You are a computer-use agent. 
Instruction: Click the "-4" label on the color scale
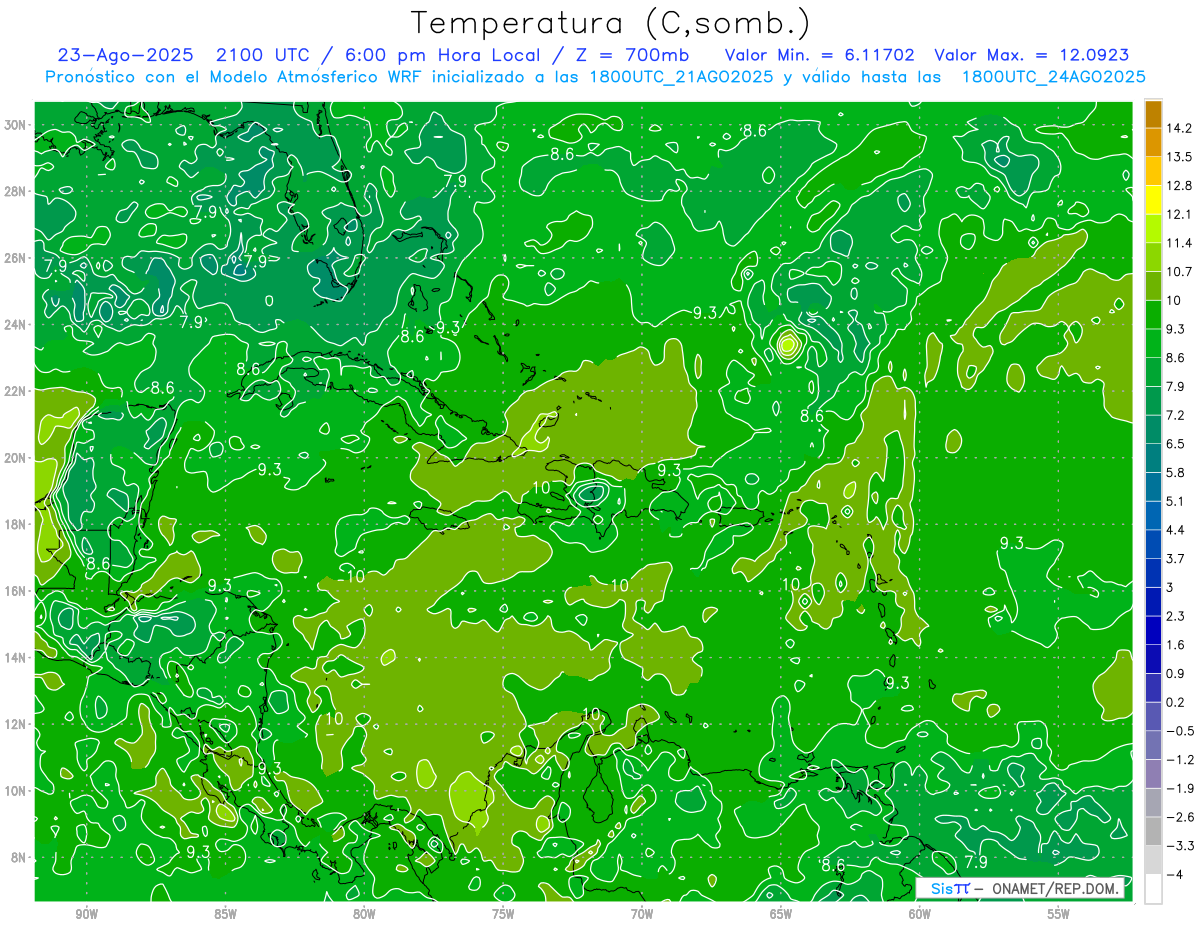[1176, 874]
